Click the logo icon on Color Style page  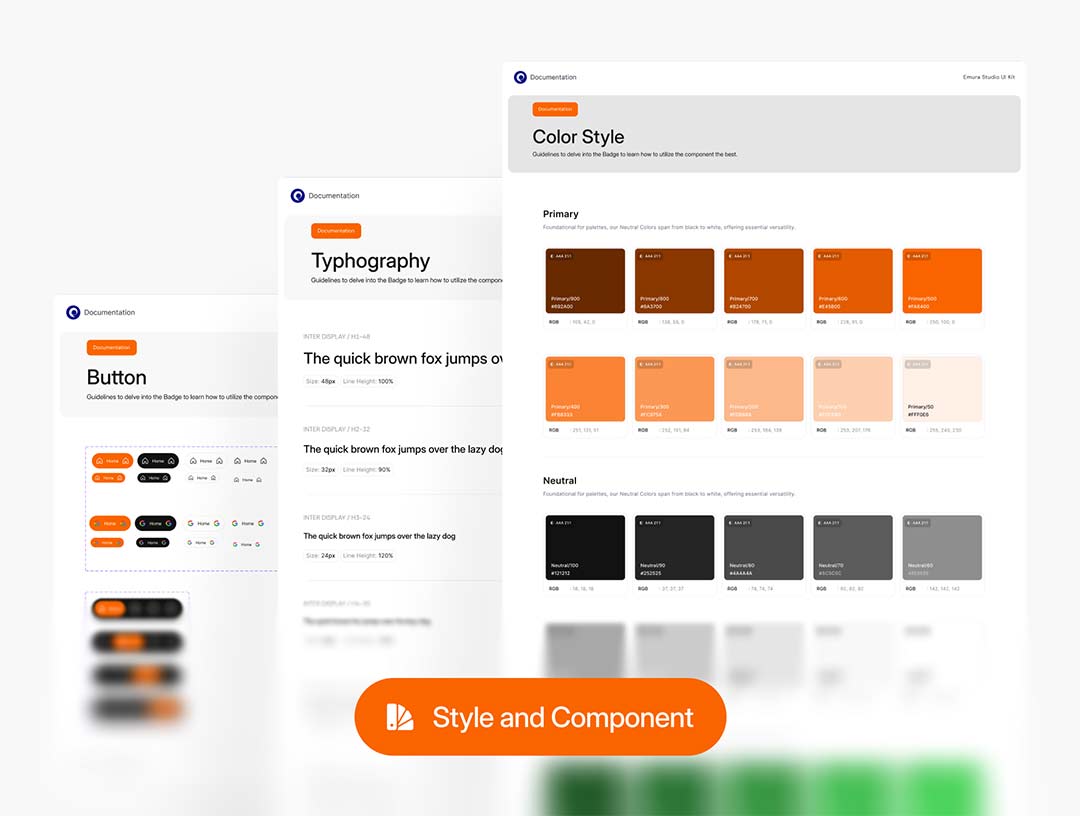pos(520,77)
